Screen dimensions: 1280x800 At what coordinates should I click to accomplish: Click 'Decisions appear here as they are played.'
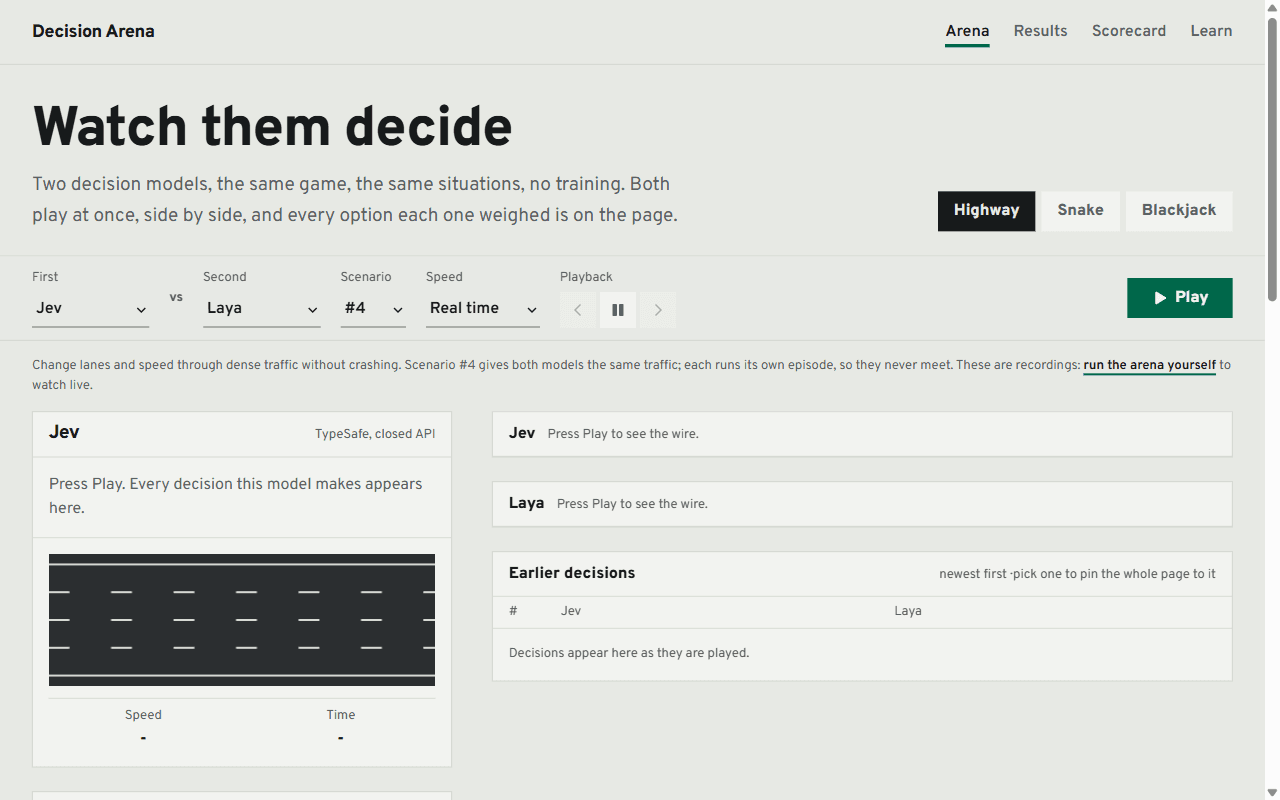629,653
